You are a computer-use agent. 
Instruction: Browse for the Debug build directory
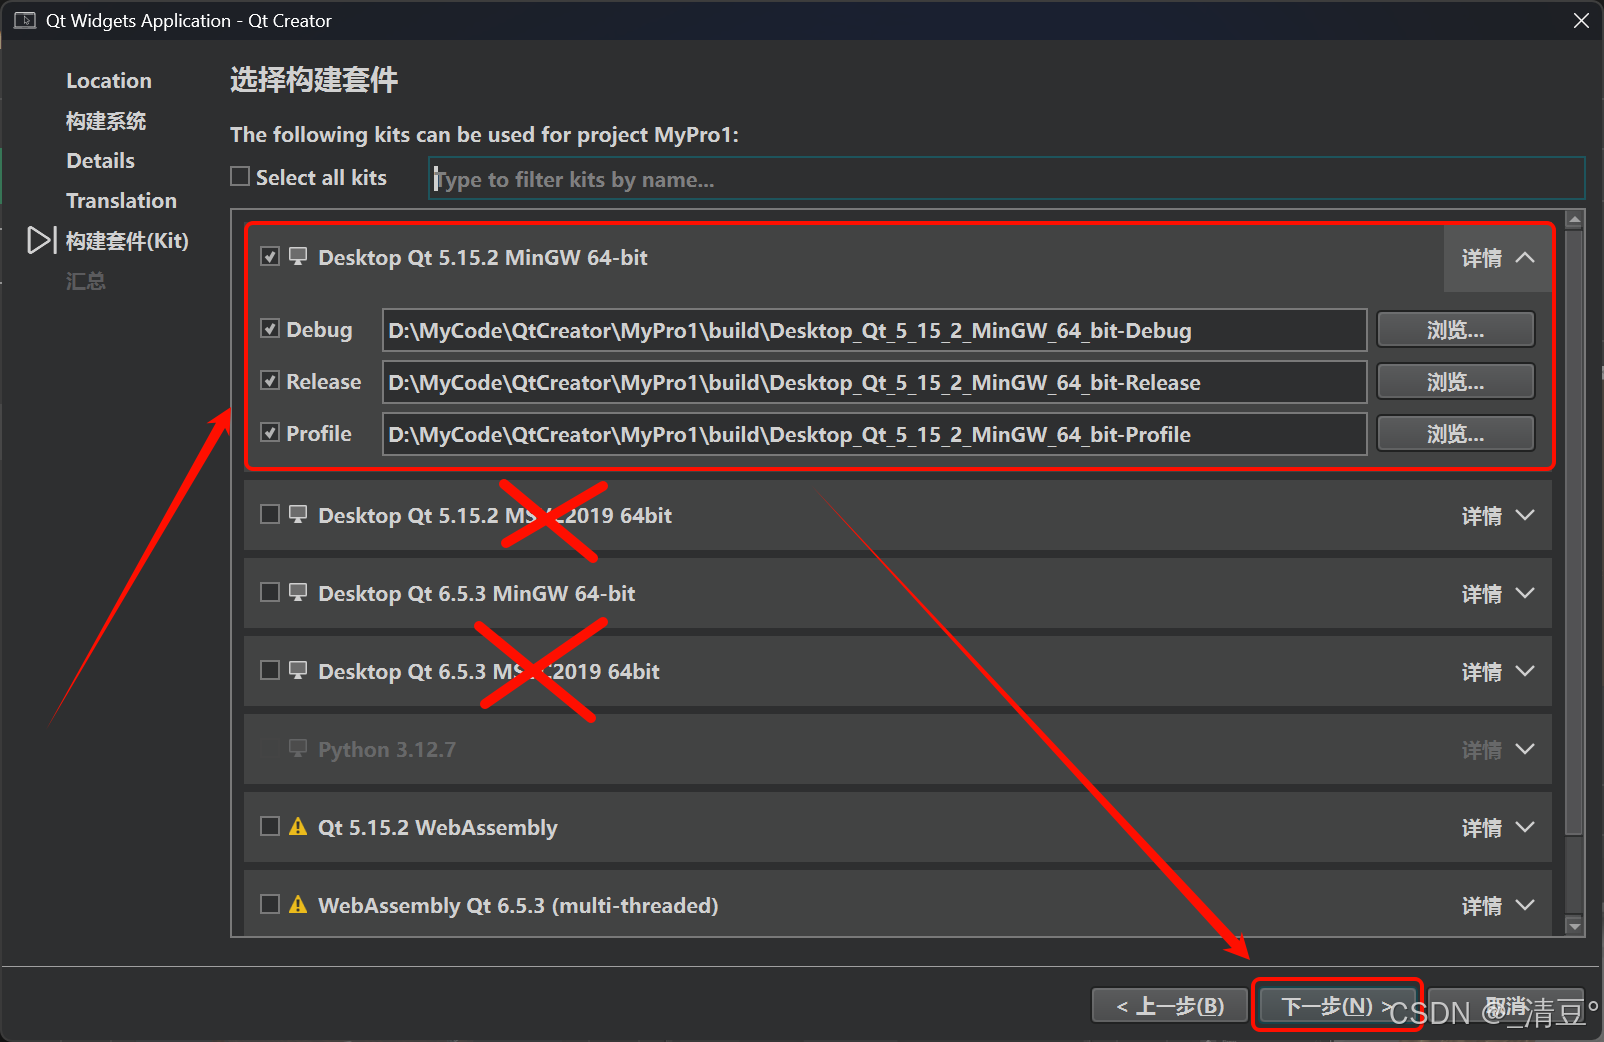1455,330
